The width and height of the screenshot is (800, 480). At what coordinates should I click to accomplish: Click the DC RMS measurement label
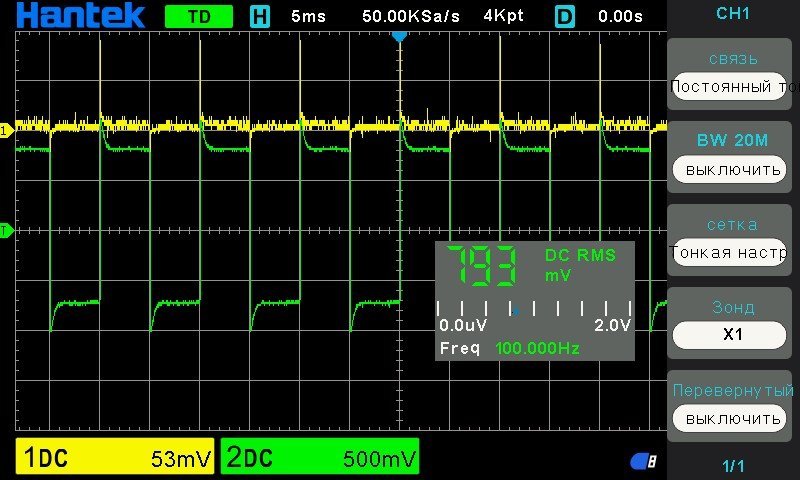click(x=580, y=255)
